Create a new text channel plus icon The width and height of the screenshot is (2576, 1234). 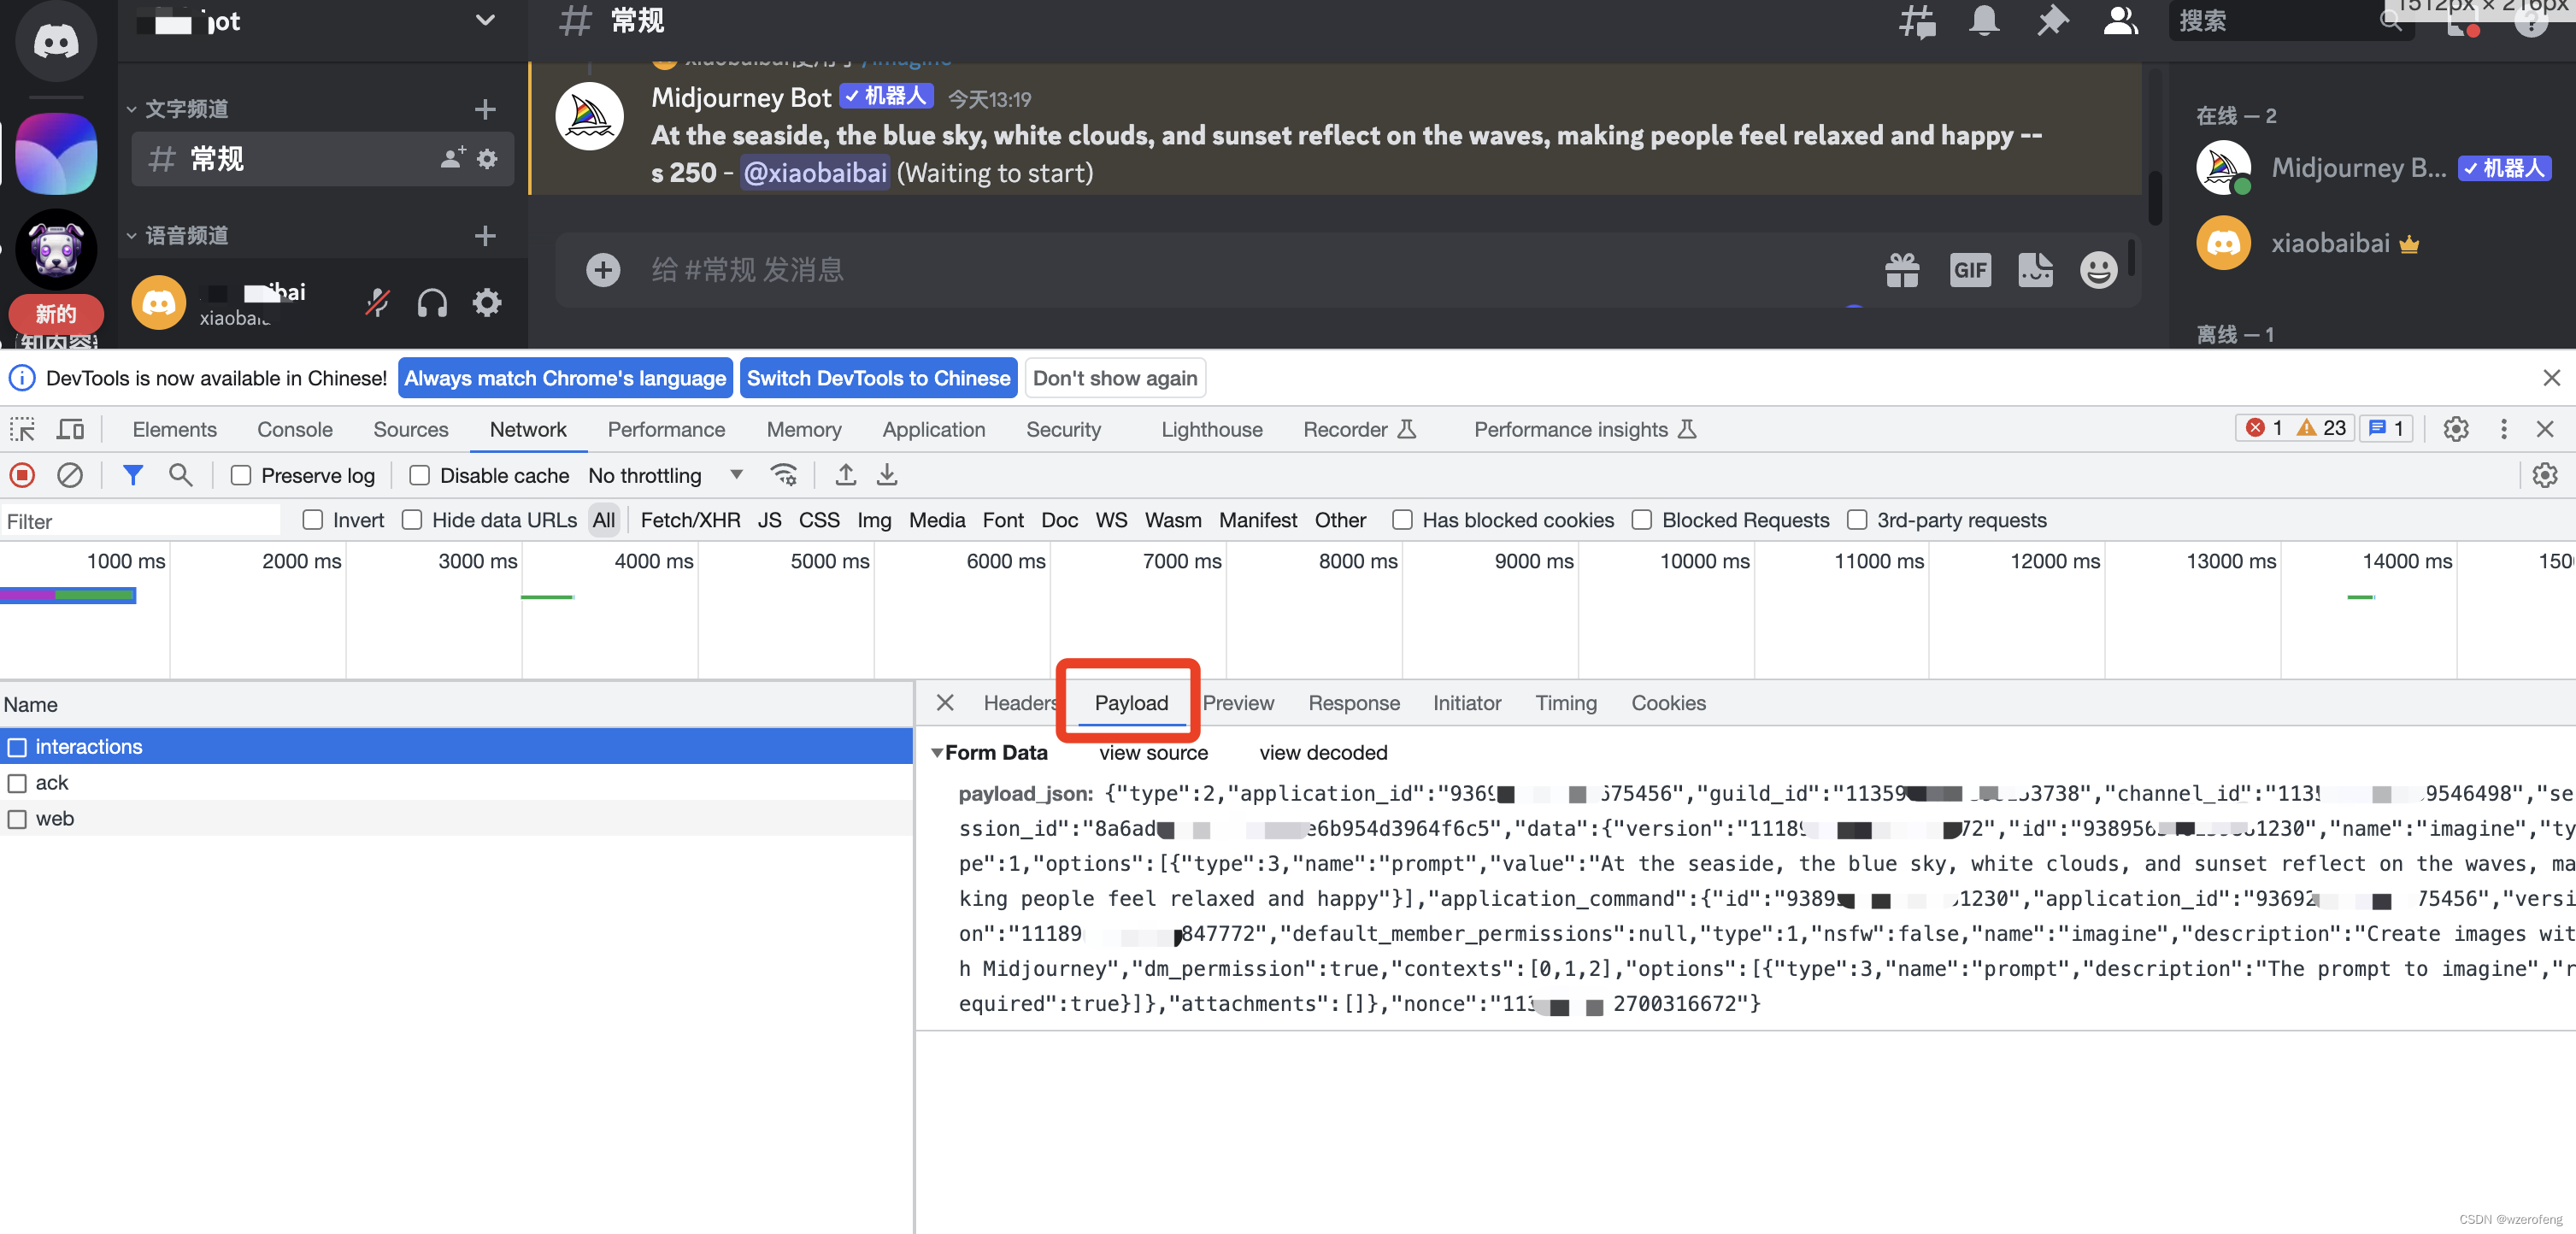pyautogui.click(x=485, y=109)
